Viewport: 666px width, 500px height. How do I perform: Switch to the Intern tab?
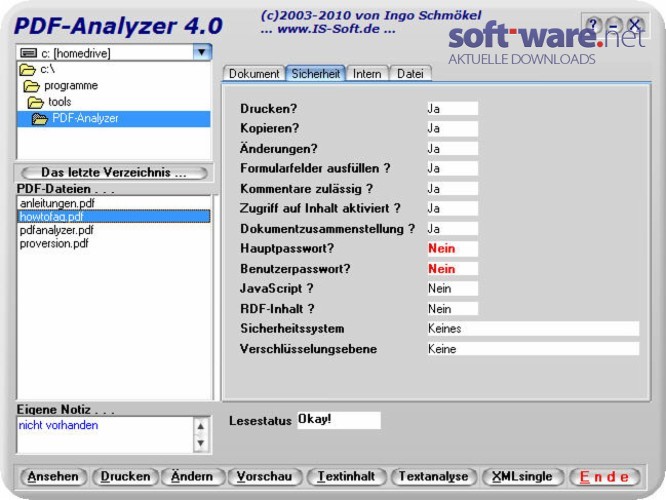point(367,74)
